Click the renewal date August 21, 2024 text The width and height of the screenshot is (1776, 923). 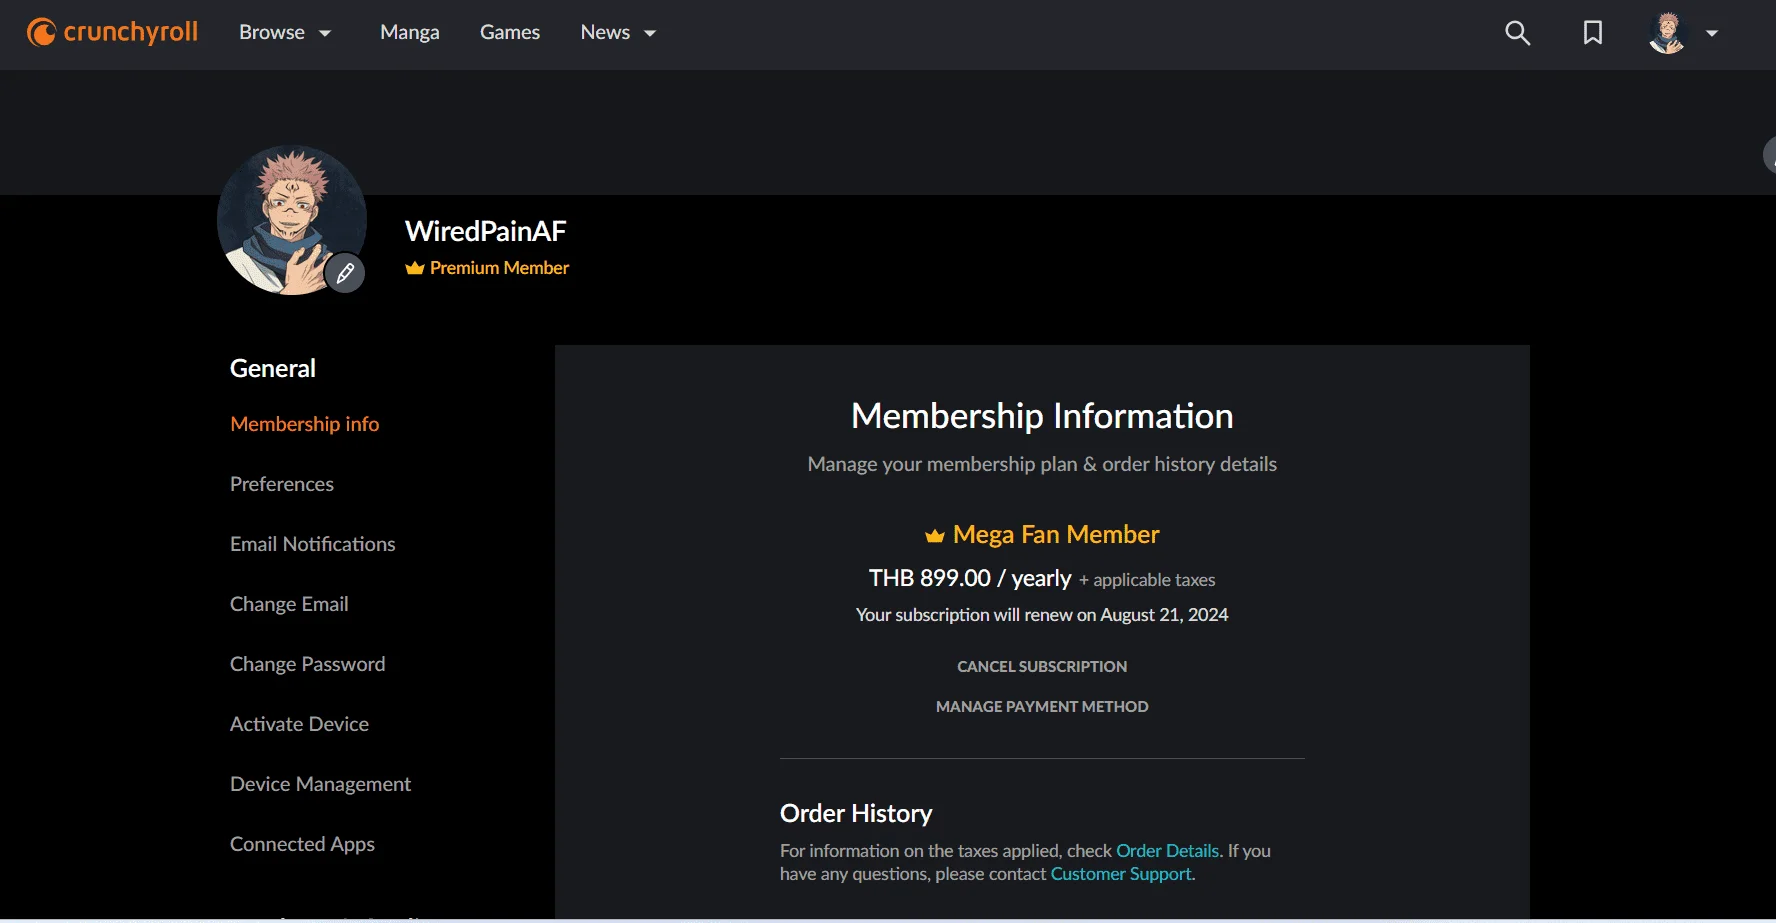[1164, 615]
